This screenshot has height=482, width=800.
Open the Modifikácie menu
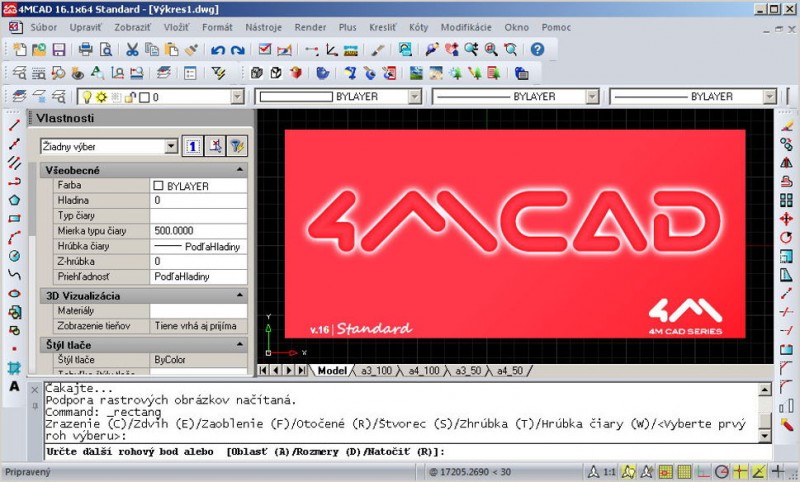tap(466, 28)
